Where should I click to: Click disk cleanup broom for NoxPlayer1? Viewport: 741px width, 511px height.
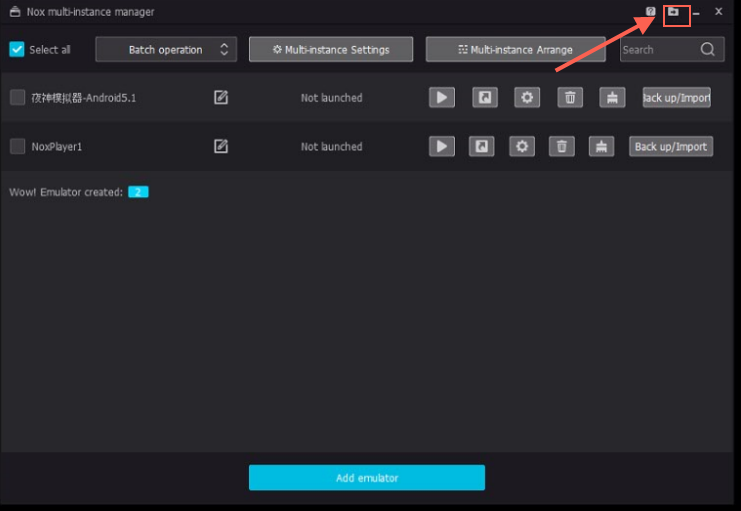click(602, 146)
